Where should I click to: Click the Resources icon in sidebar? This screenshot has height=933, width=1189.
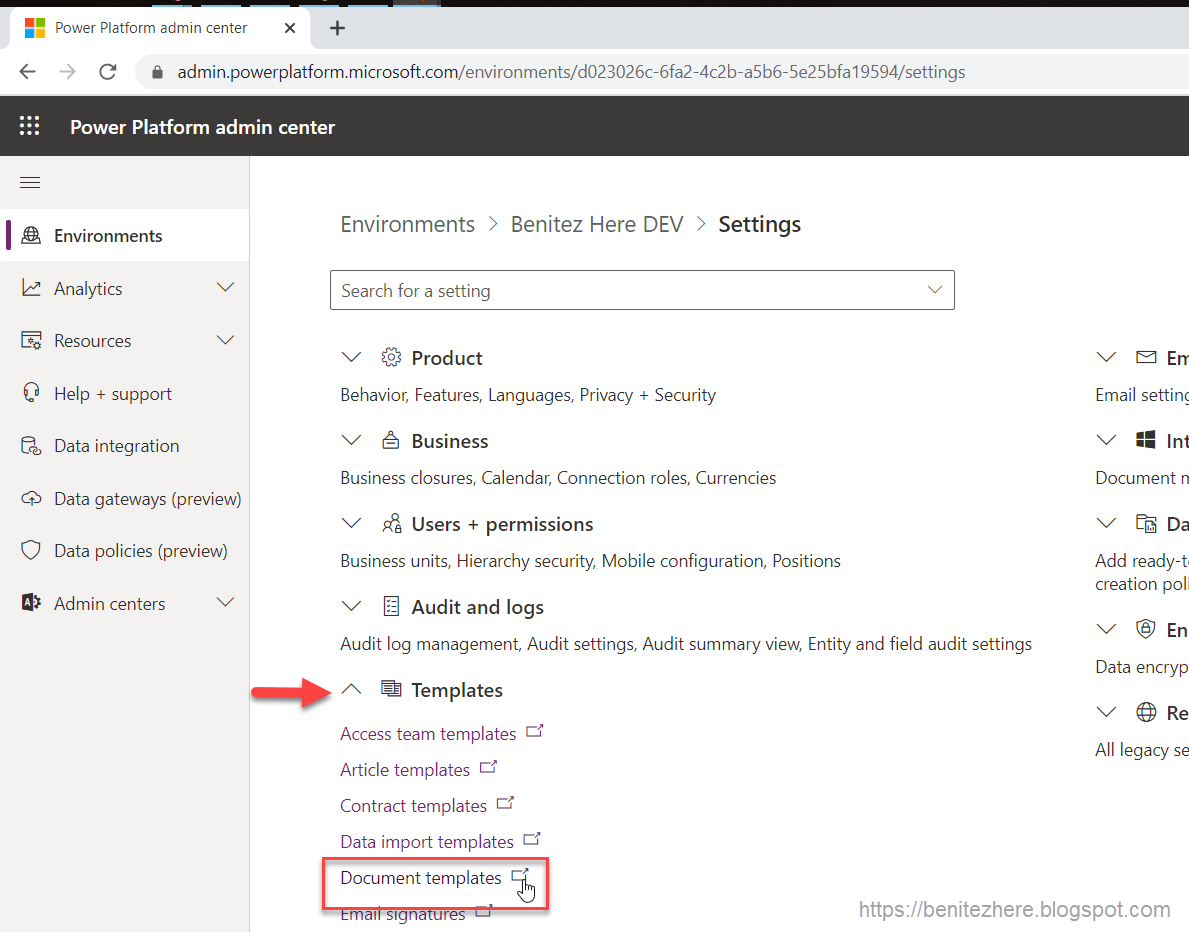31,341
